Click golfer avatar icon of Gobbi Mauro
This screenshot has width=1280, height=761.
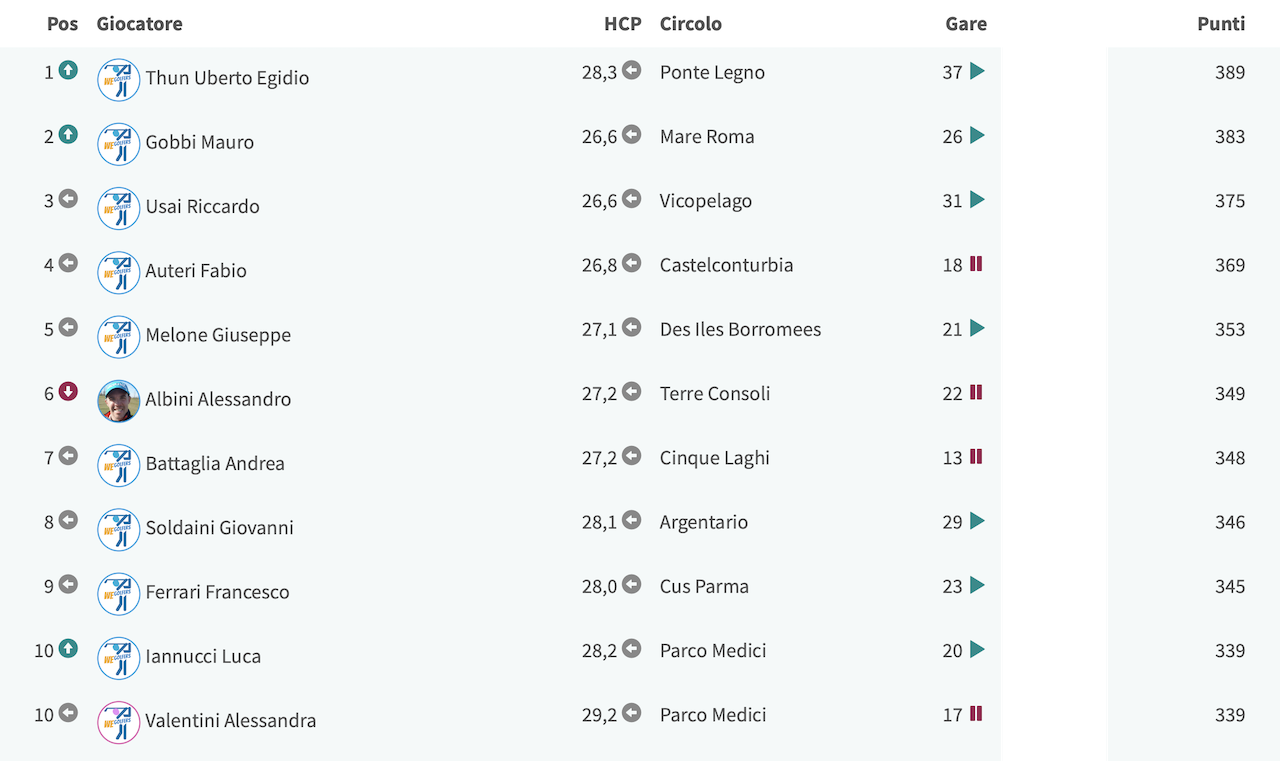pyautogui.click(x=119, y=144)
